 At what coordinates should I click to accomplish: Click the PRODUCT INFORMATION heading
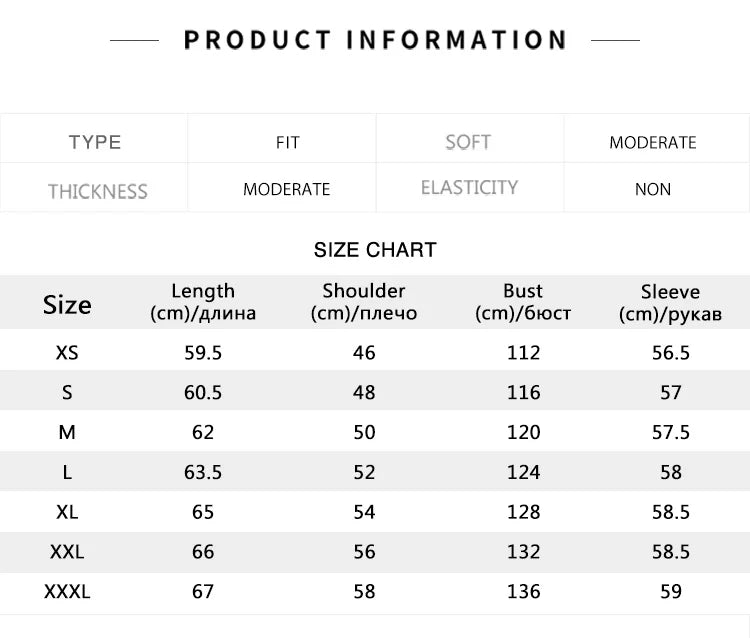375,40
